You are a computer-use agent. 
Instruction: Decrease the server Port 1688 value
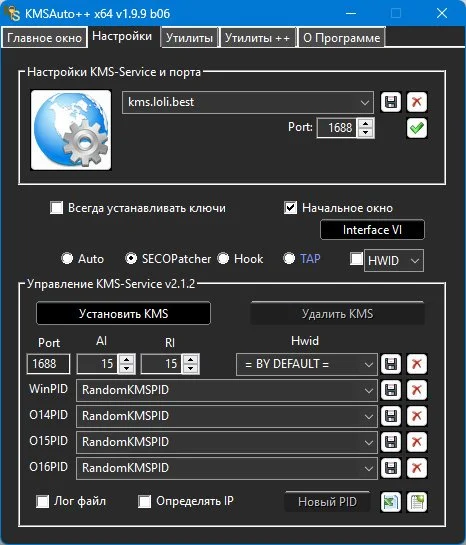coord(365,133)
